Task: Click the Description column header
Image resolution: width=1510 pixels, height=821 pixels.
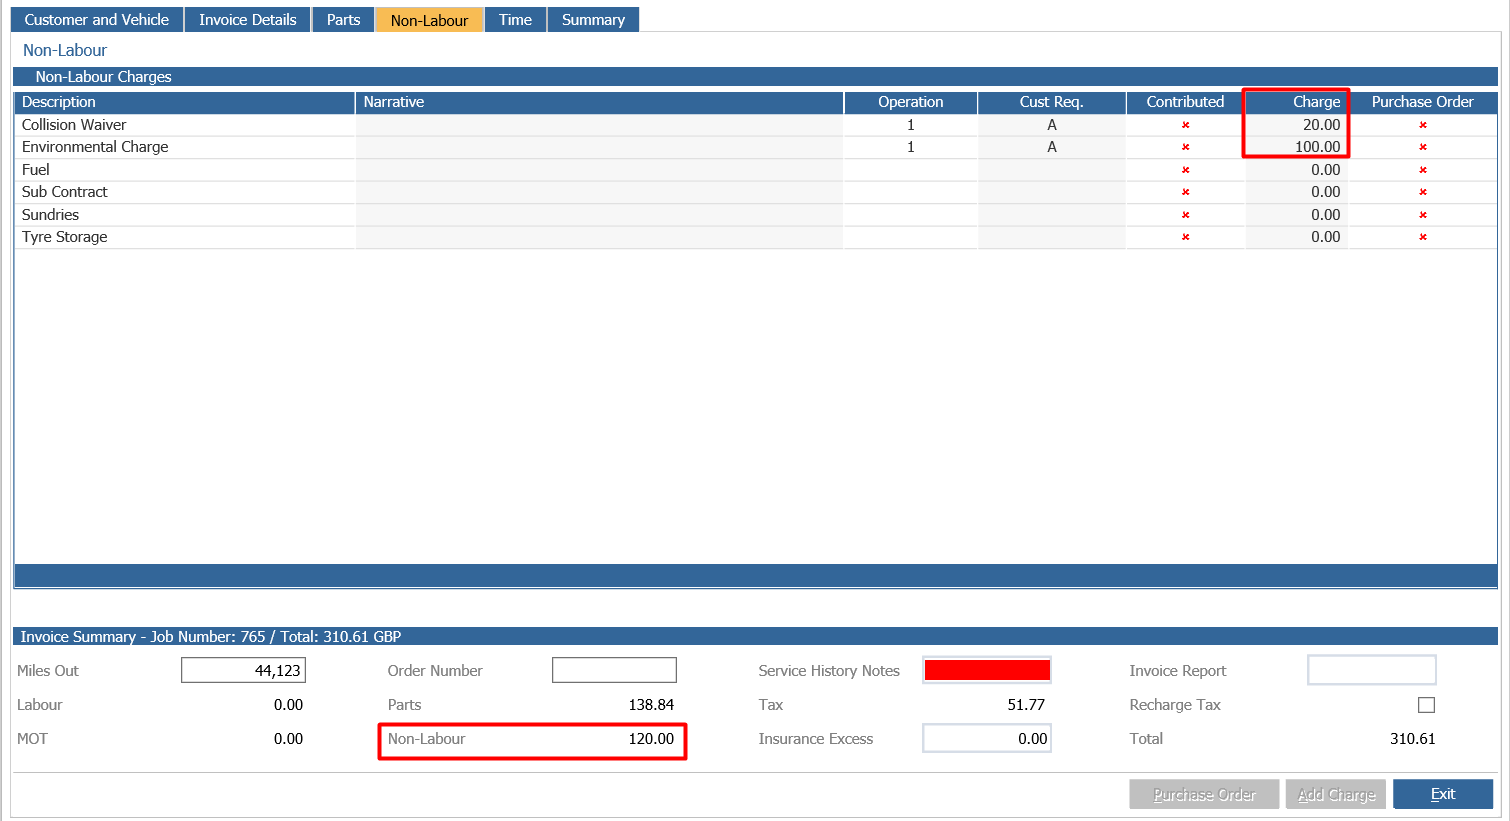Action: point(185,102)
